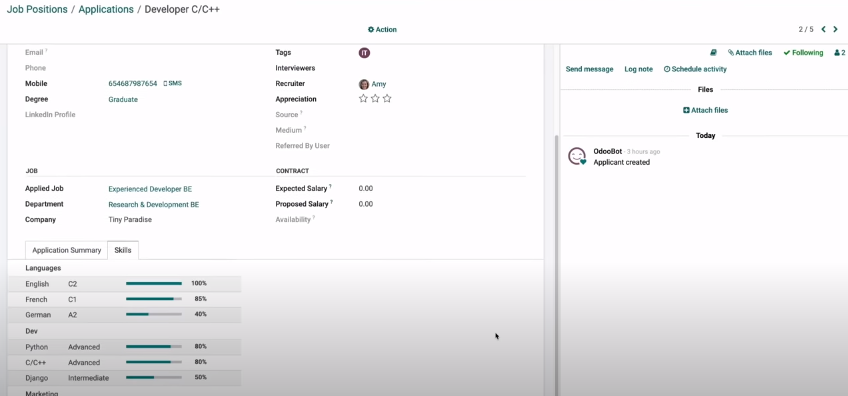Click Tiny Paradise company text
This screenshot has width=848, height=396.
(130, 220)
